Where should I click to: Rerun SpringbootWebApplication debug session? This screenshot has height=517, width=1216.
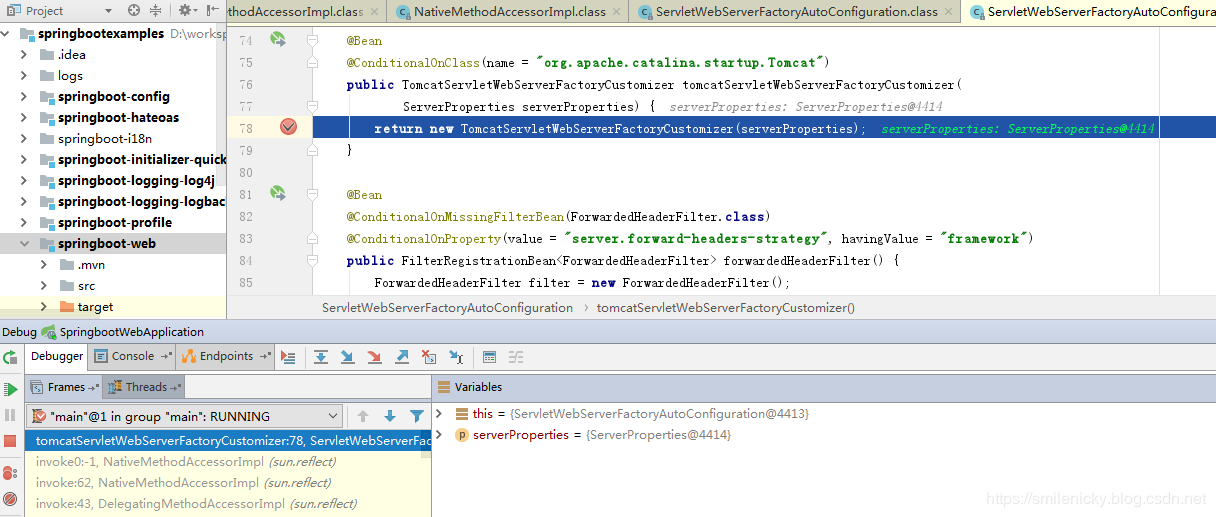(10, 357)
